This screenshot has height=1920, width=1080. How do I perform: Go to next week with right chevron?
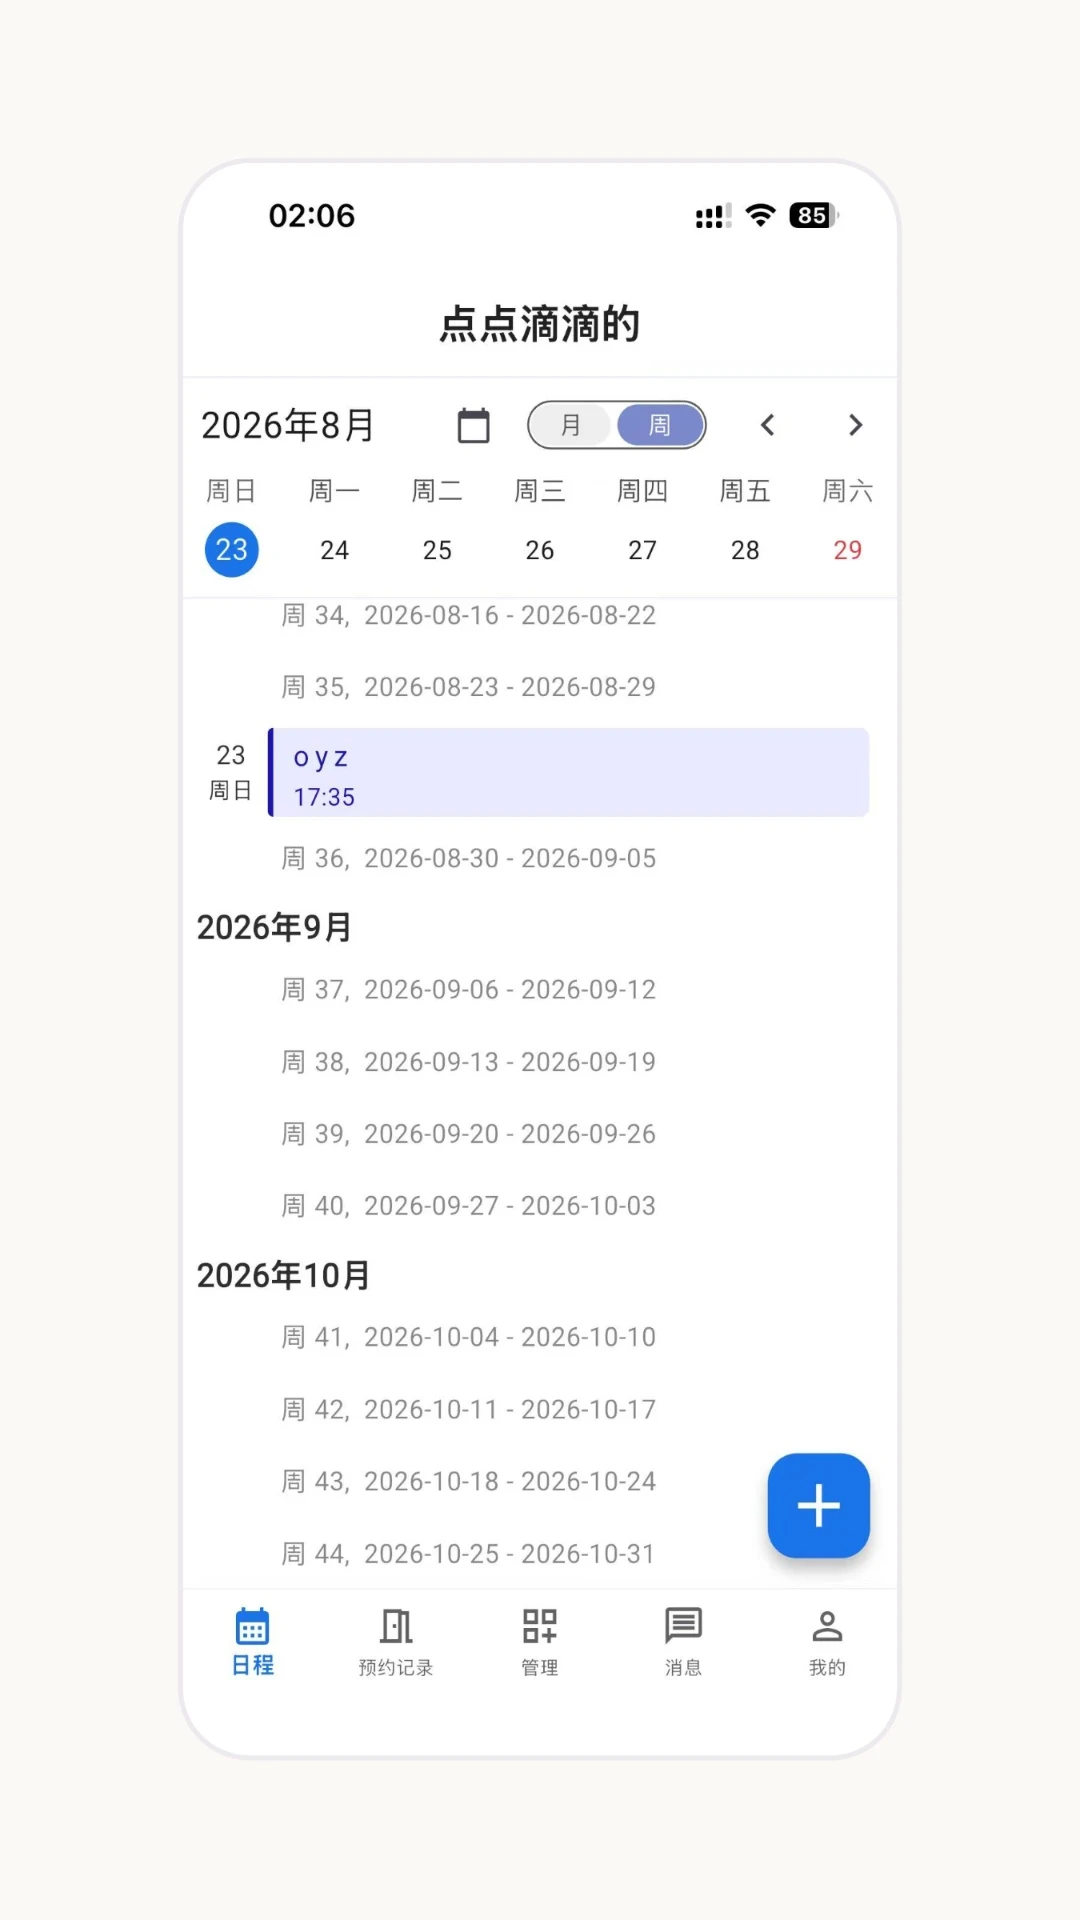coord(855,425)
